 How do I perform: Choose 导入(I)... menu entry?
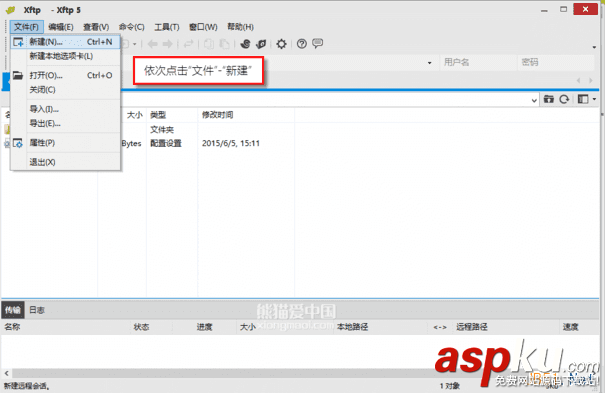pyautogui.click(x=66, y=109)
